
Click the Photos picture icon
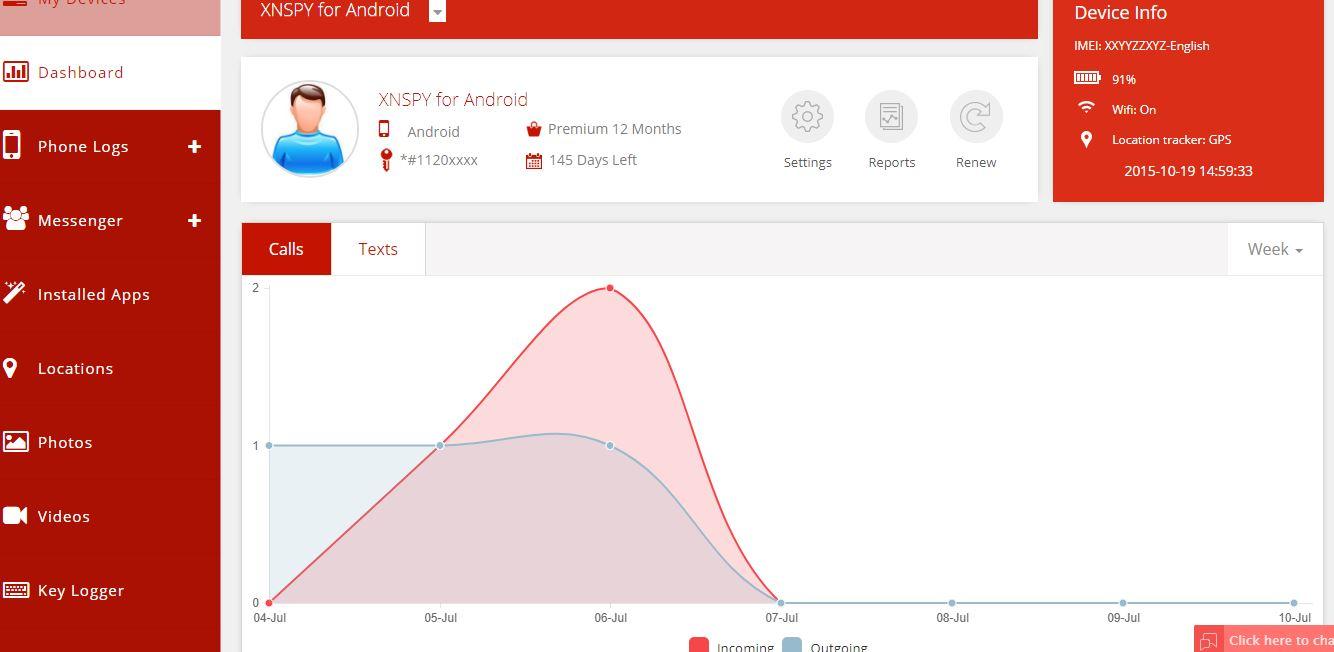(x=15, y=441)
